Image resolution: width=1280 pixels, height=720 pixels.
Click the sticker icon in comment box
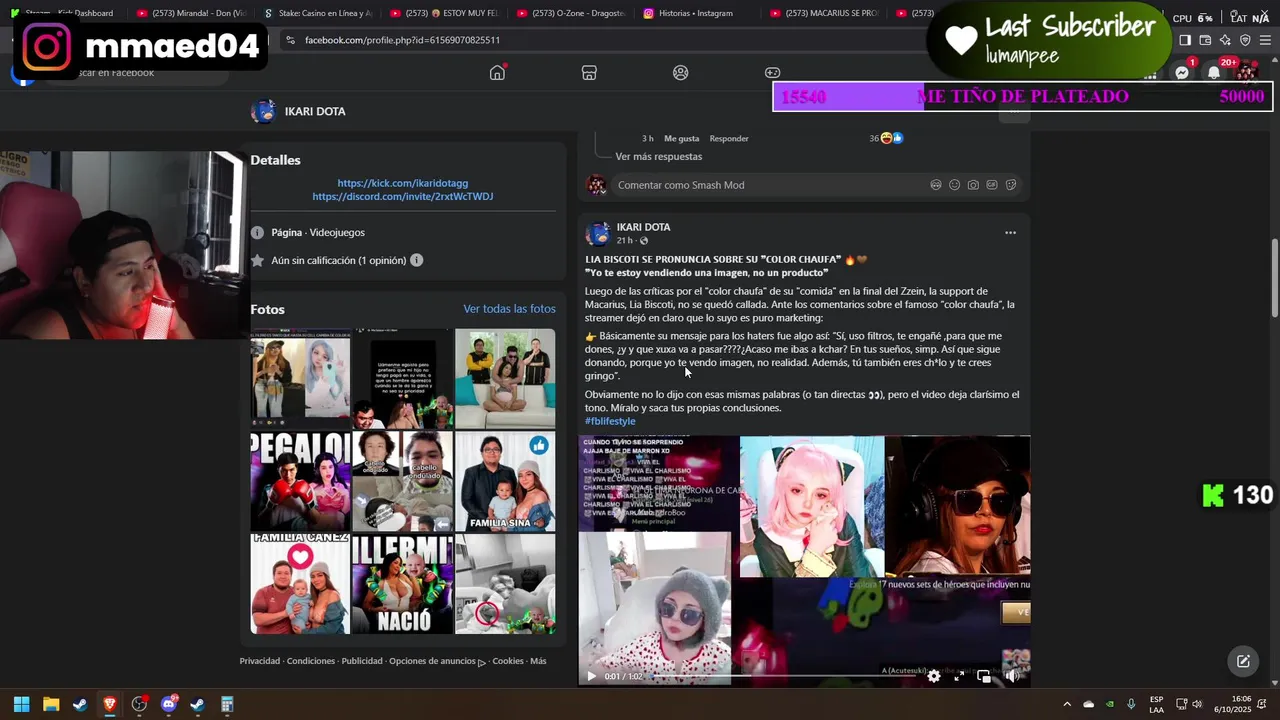pos(1011,185)
